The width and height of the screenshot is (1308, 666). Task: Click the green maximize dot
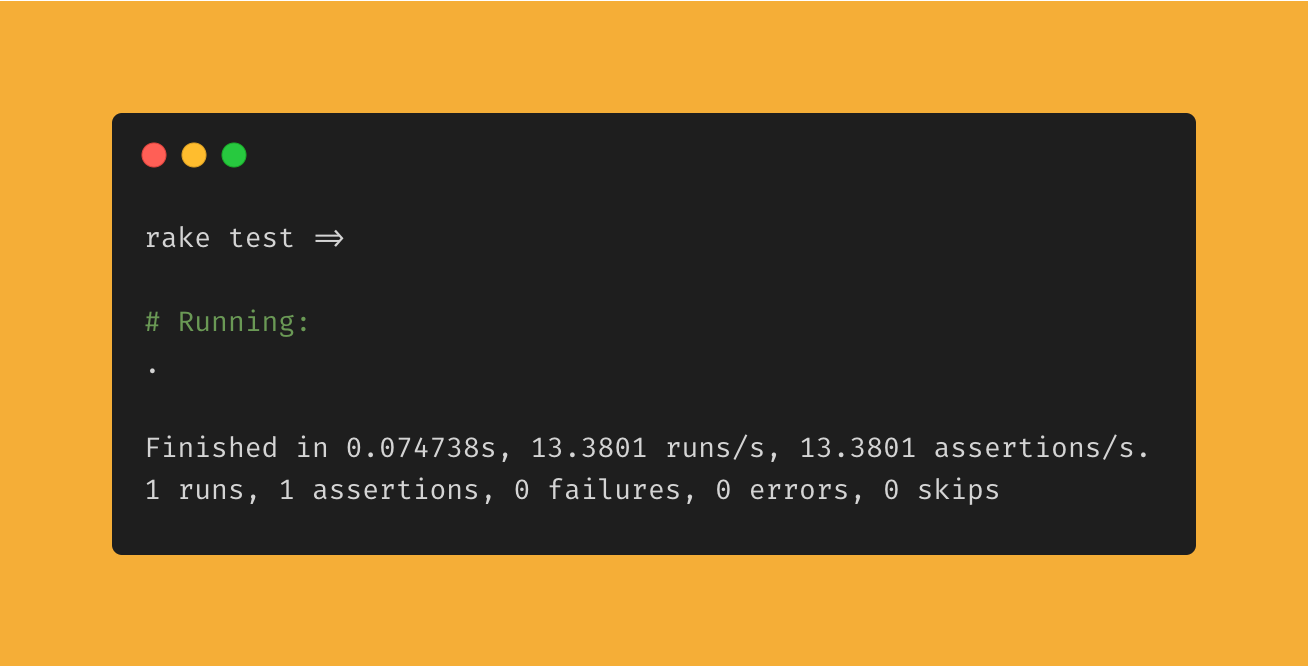click(234, 155)
